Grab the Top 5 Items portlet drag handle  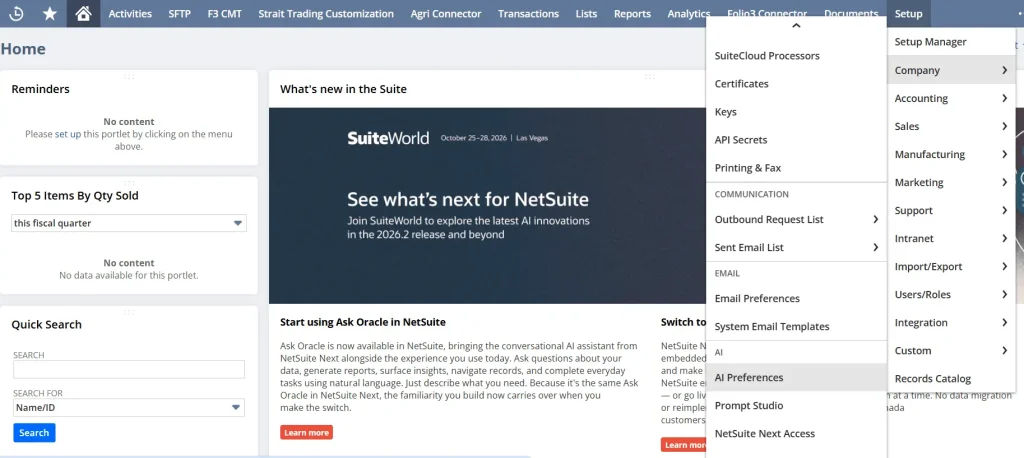(x=129, y=183)
